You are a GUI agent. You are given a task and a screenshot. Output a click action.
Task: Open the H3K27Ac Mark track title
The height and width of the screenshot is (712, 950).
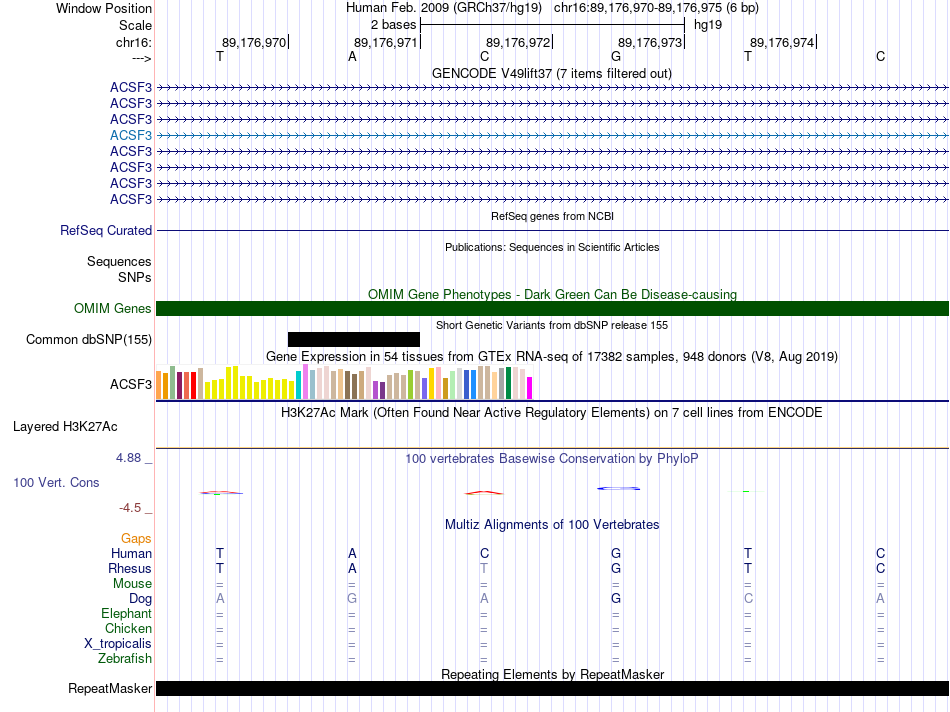552,413
